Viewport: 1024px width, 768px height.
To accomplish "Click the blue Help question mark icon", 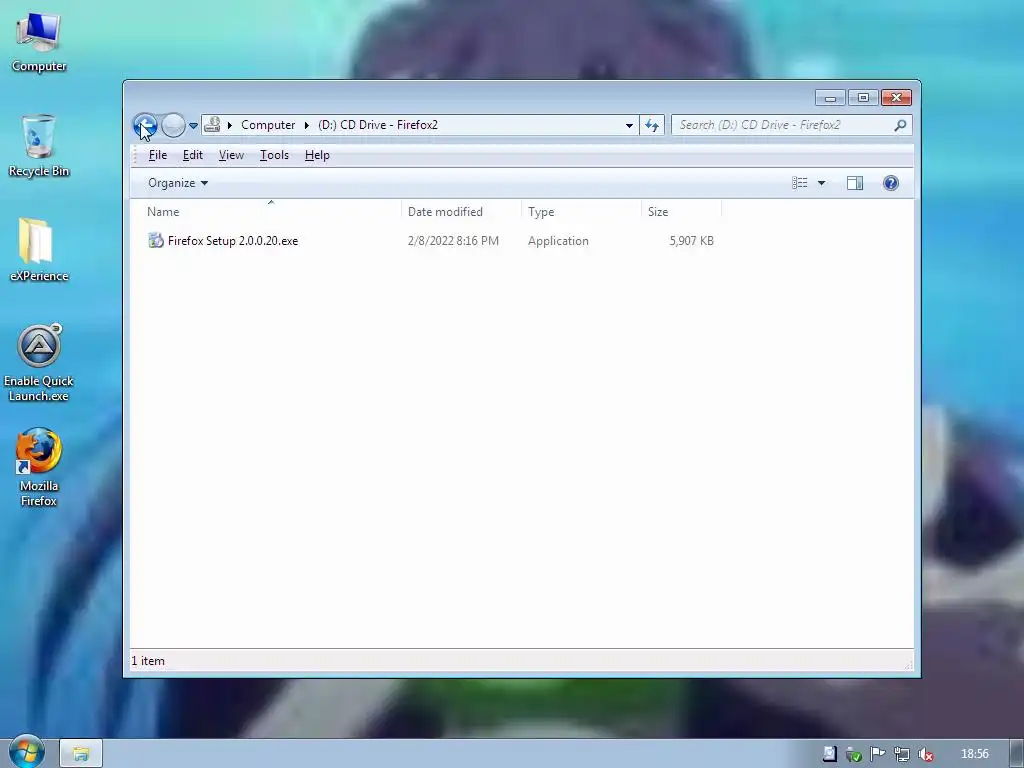I will (x=891, y=183).
